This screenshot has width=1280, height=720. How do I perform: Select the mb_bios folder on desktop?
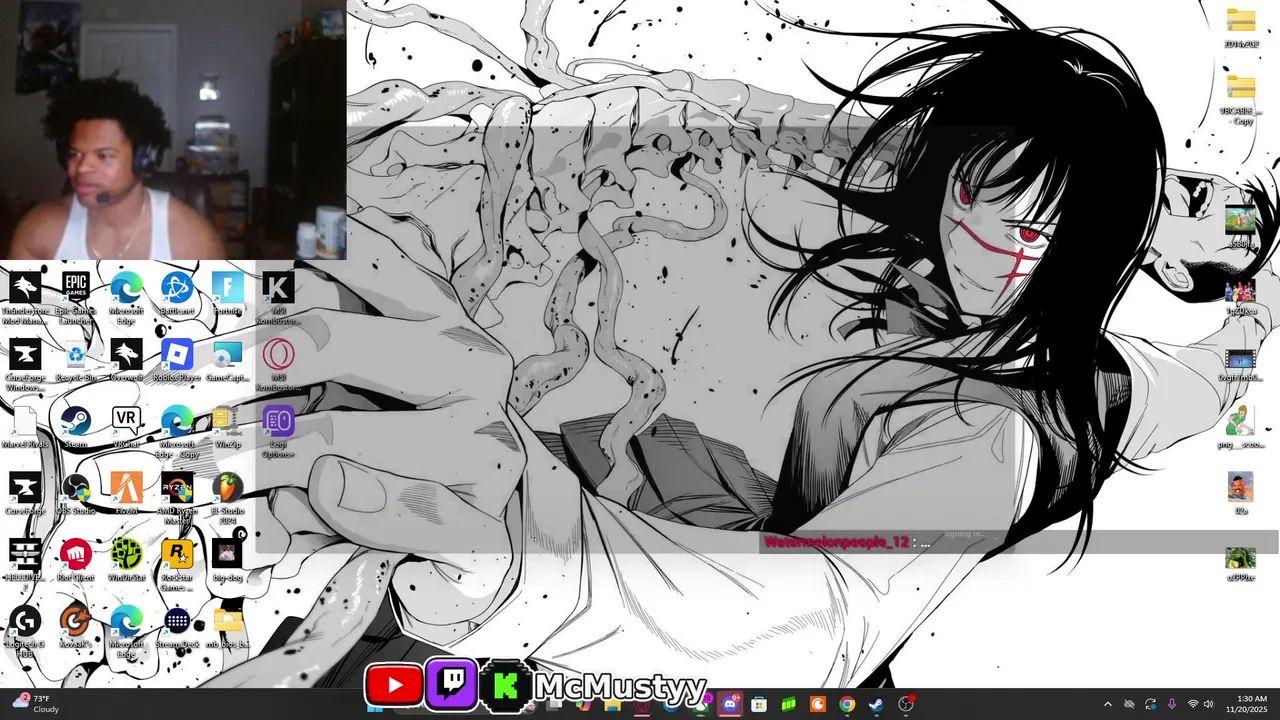228,628
